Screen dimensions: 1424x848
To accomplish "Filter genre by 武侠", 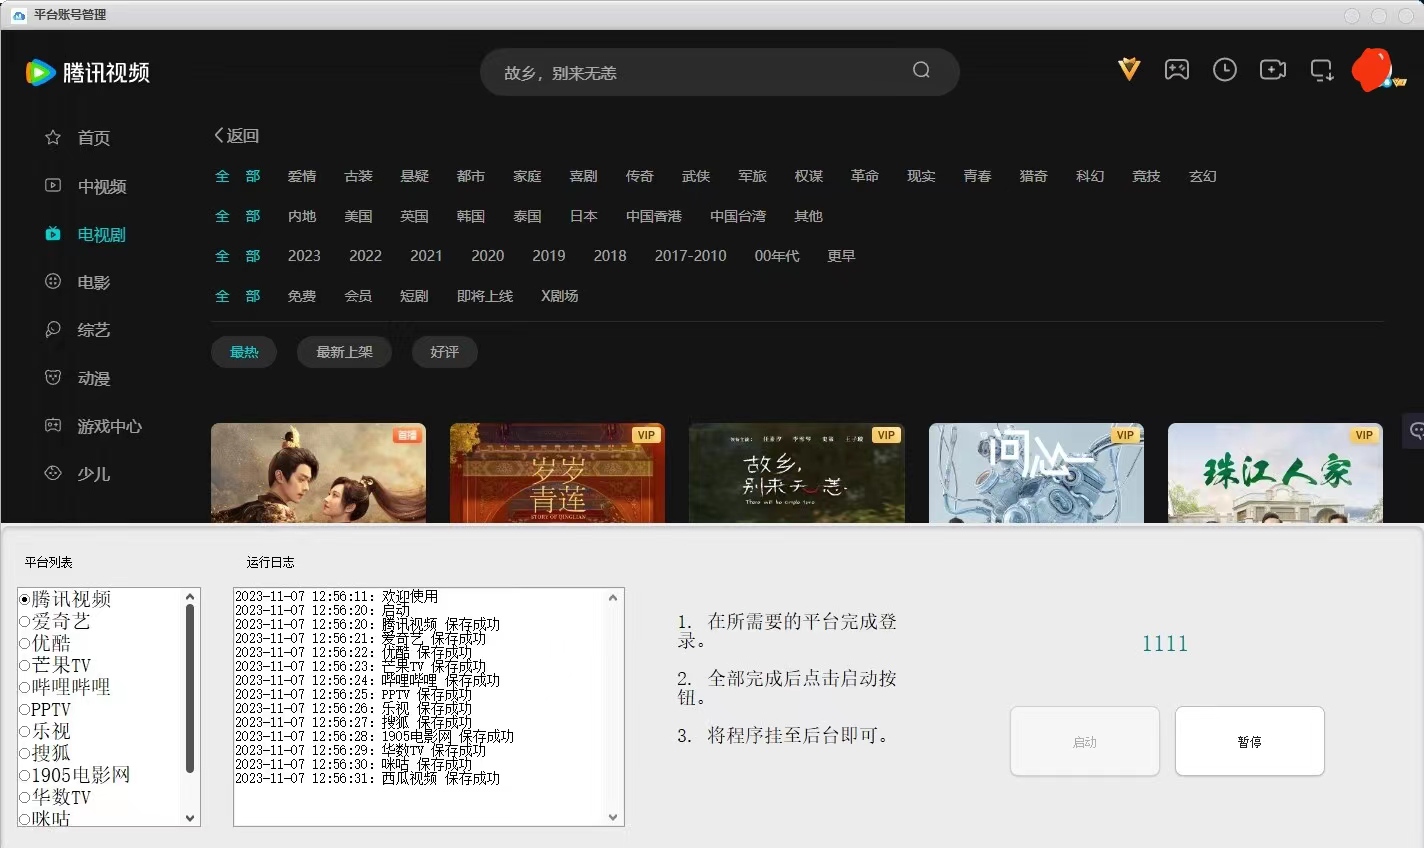I will point(696,176).
